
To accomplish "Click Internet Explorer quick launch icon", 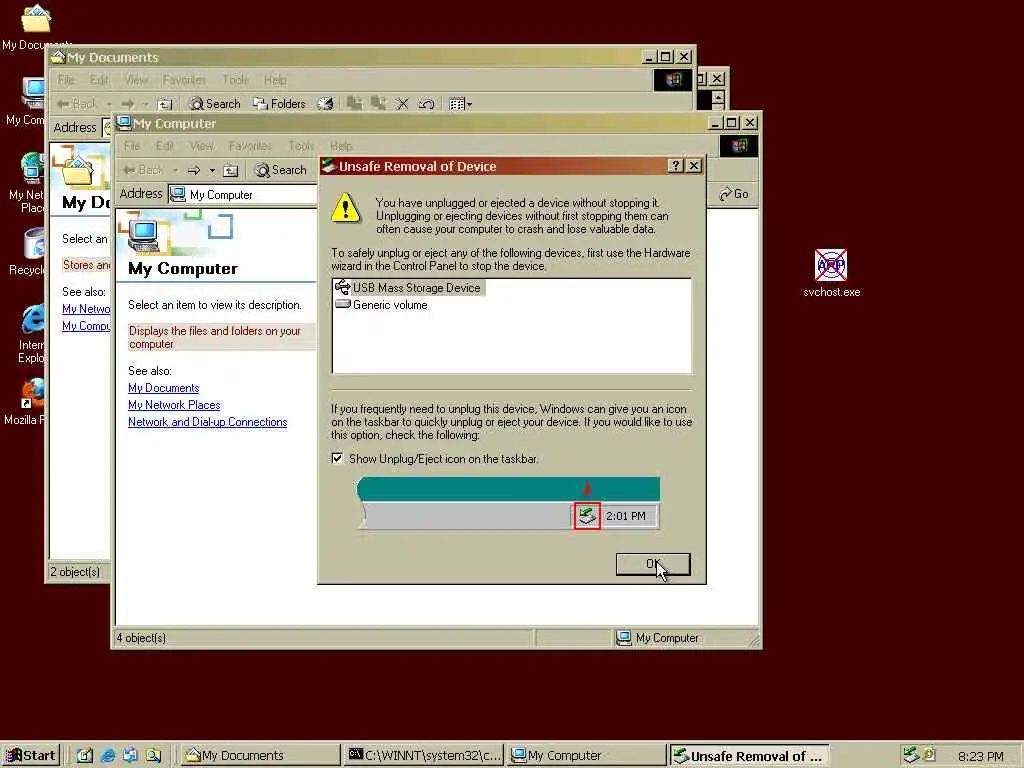I will (108, 756).
